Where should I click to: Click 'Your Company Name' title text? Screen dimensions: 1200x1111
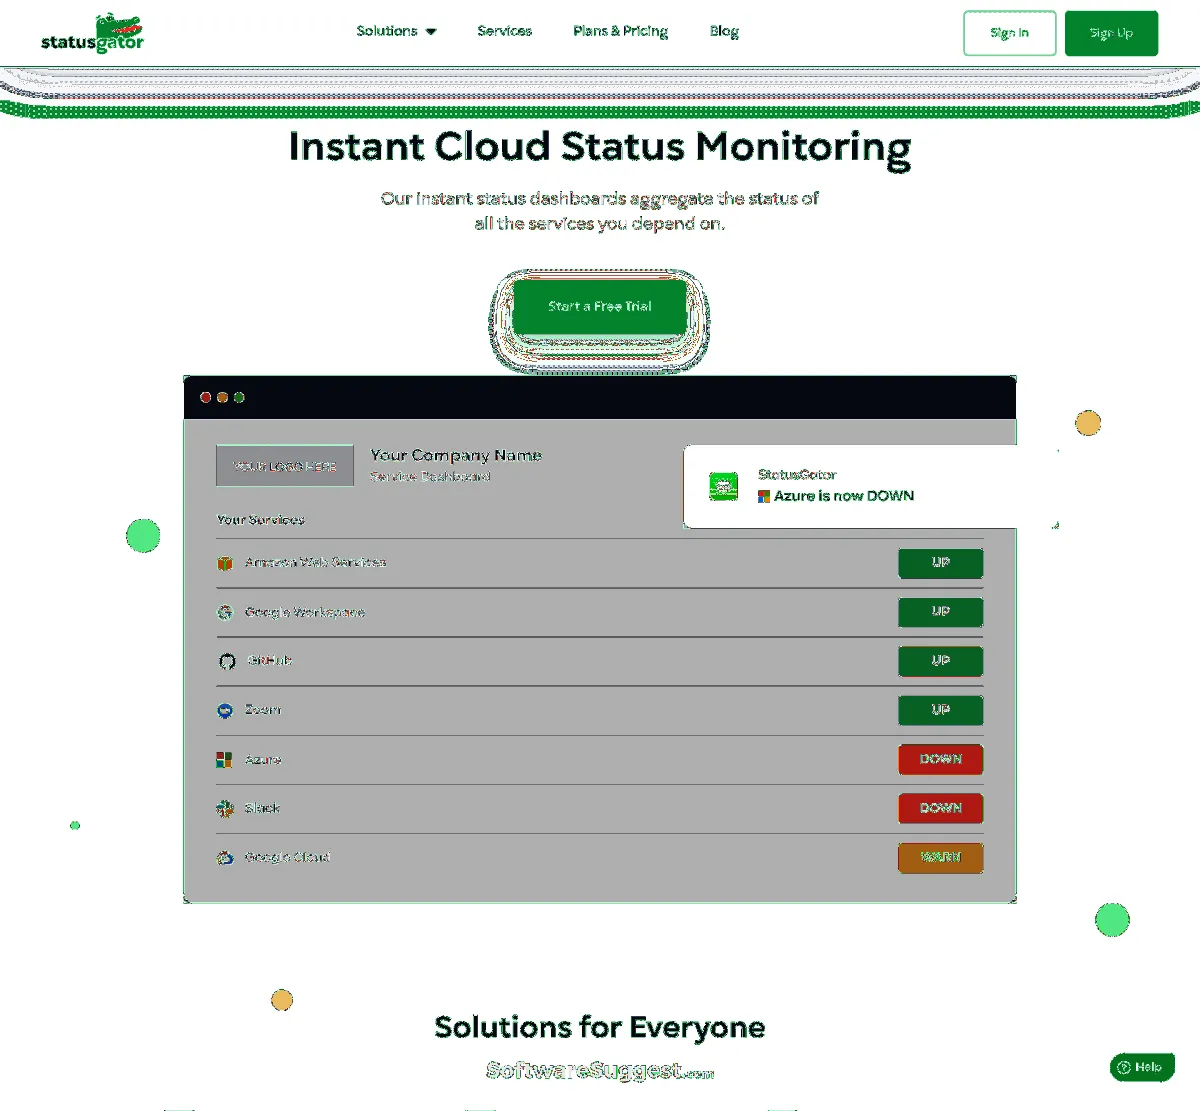coord(456,455)
